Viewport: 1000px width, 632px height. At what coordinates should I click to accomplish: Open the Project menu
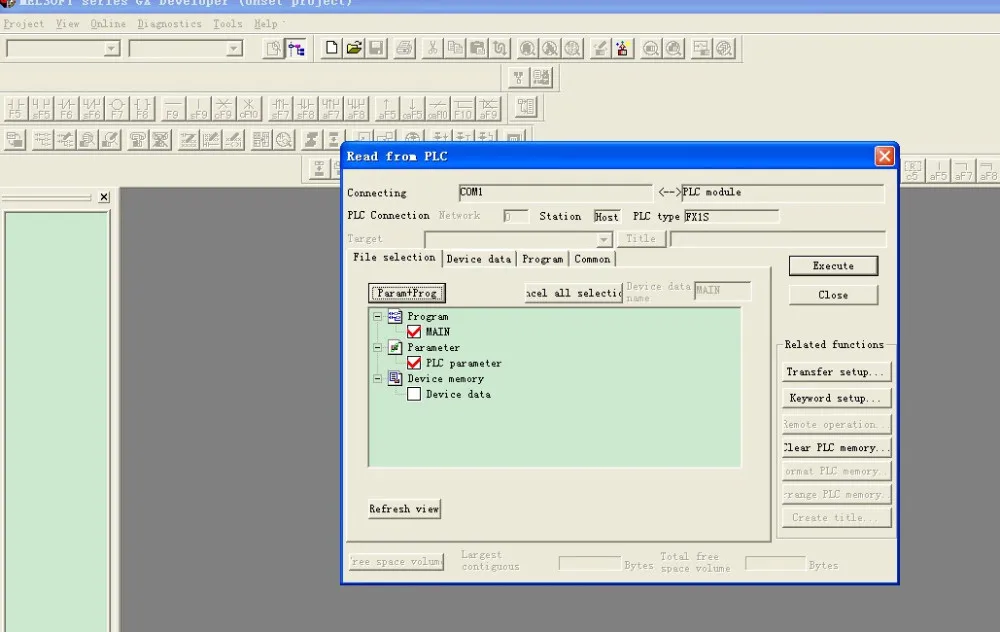24,24
